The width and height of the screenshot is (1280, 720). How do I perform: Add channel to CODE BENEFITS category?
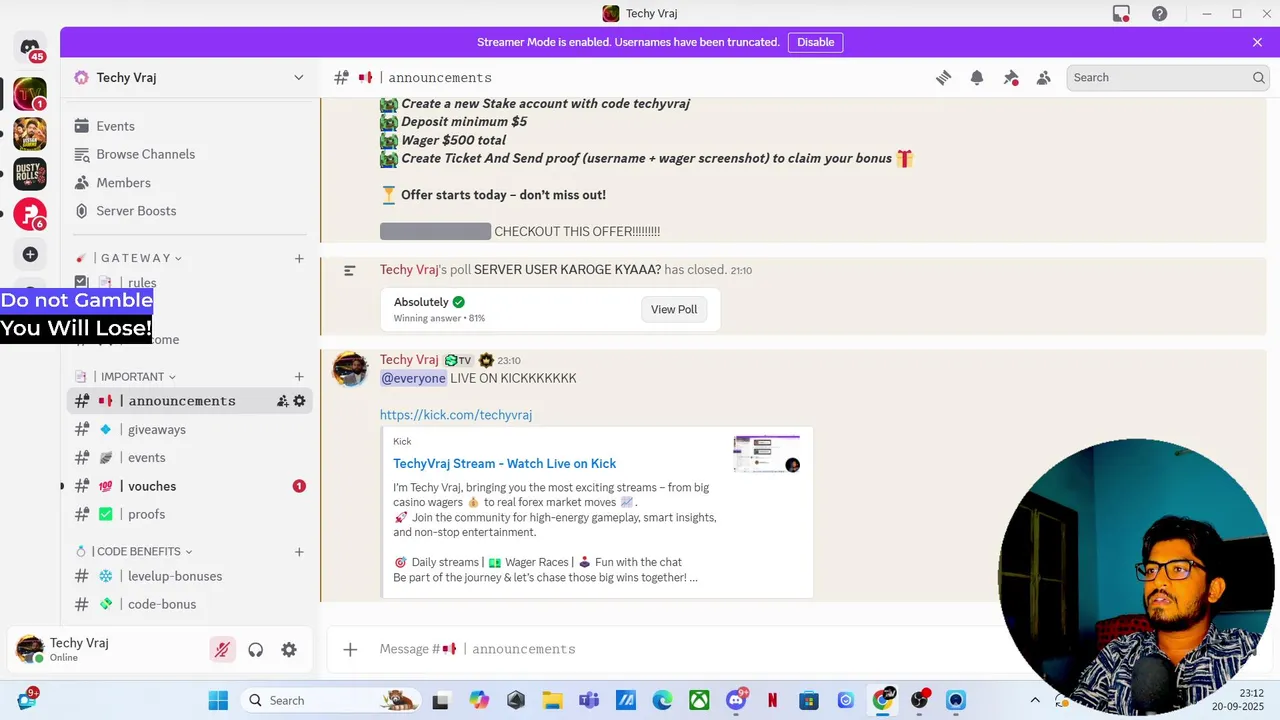pyautogui.click(x=299, y=551)
